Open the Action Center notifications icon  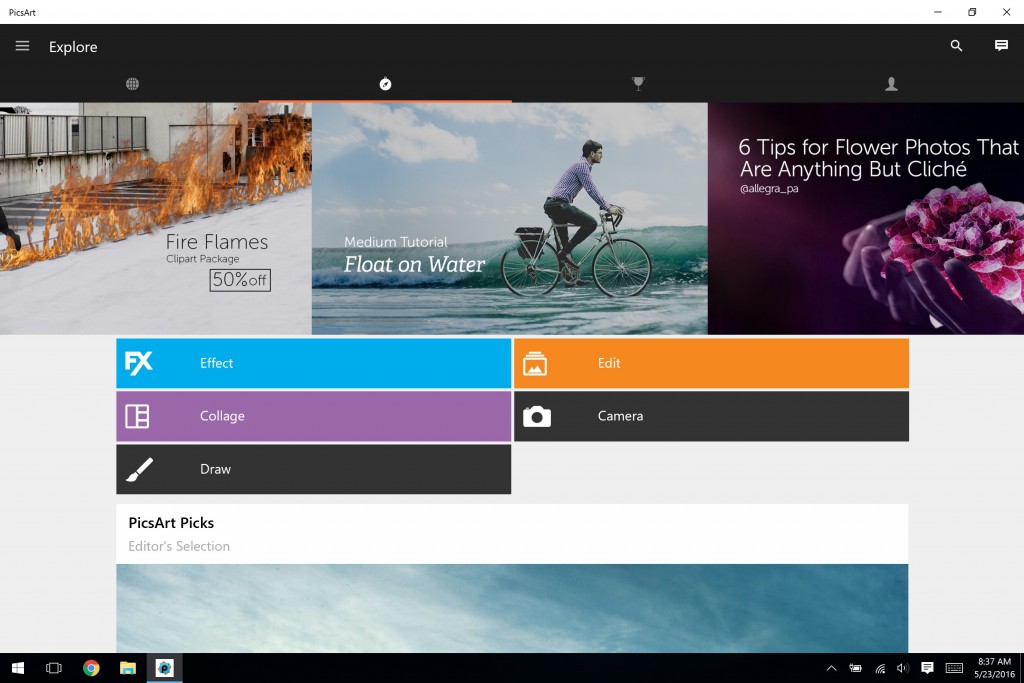pyautogui.click(x=927, y=668)
